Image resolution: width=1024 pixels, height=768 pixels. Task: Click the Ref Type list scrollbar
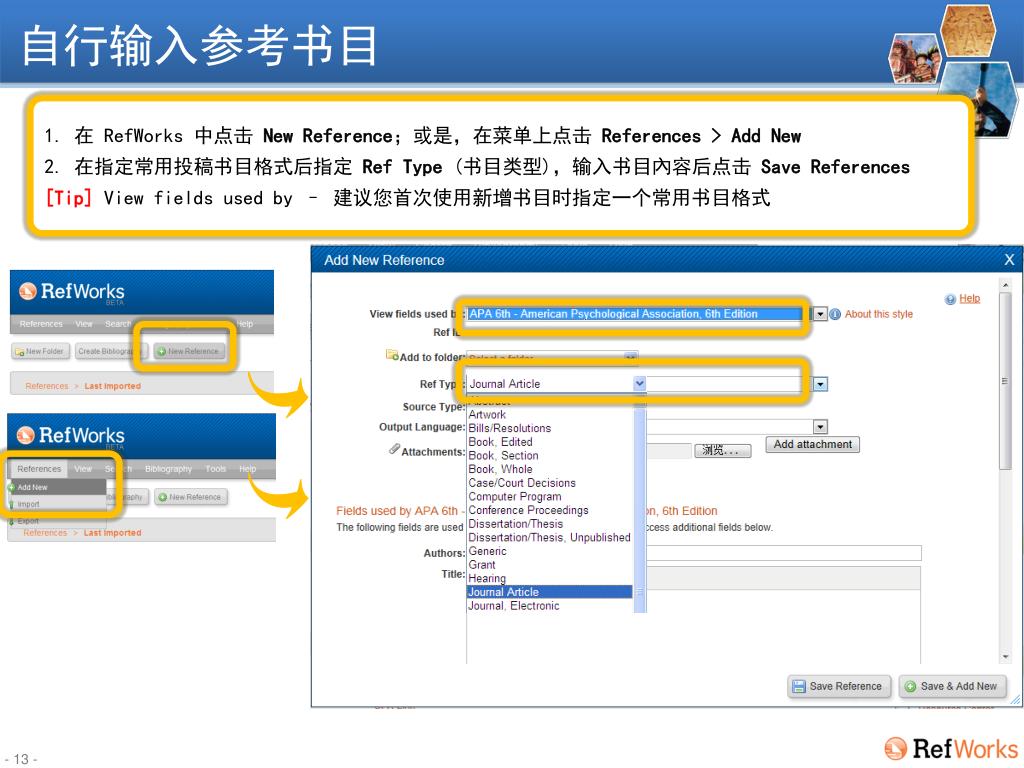pyautogui.click(x=639, y=510)
